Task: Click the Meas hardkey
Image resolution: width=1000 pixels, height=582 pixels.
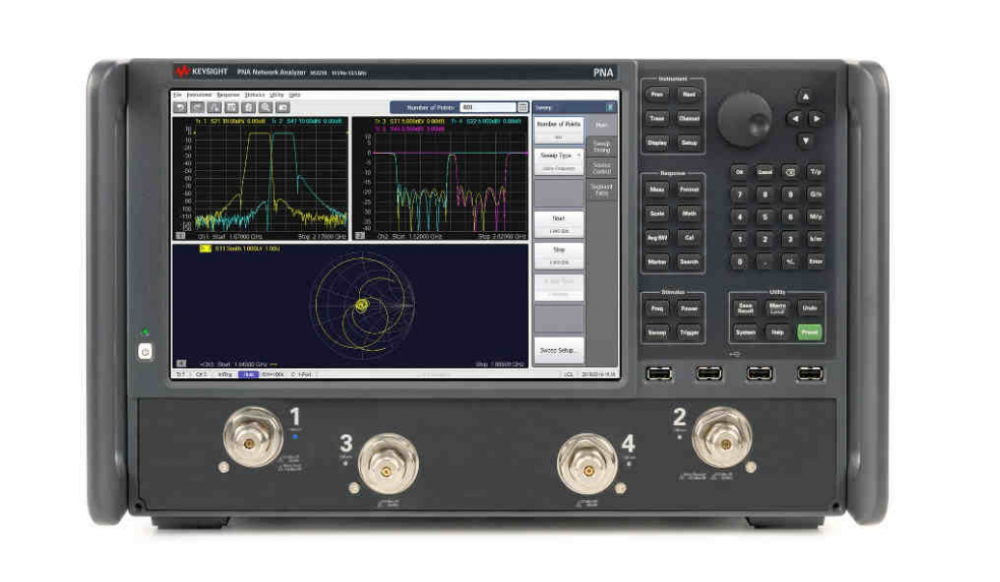Action: coord(657,189)
